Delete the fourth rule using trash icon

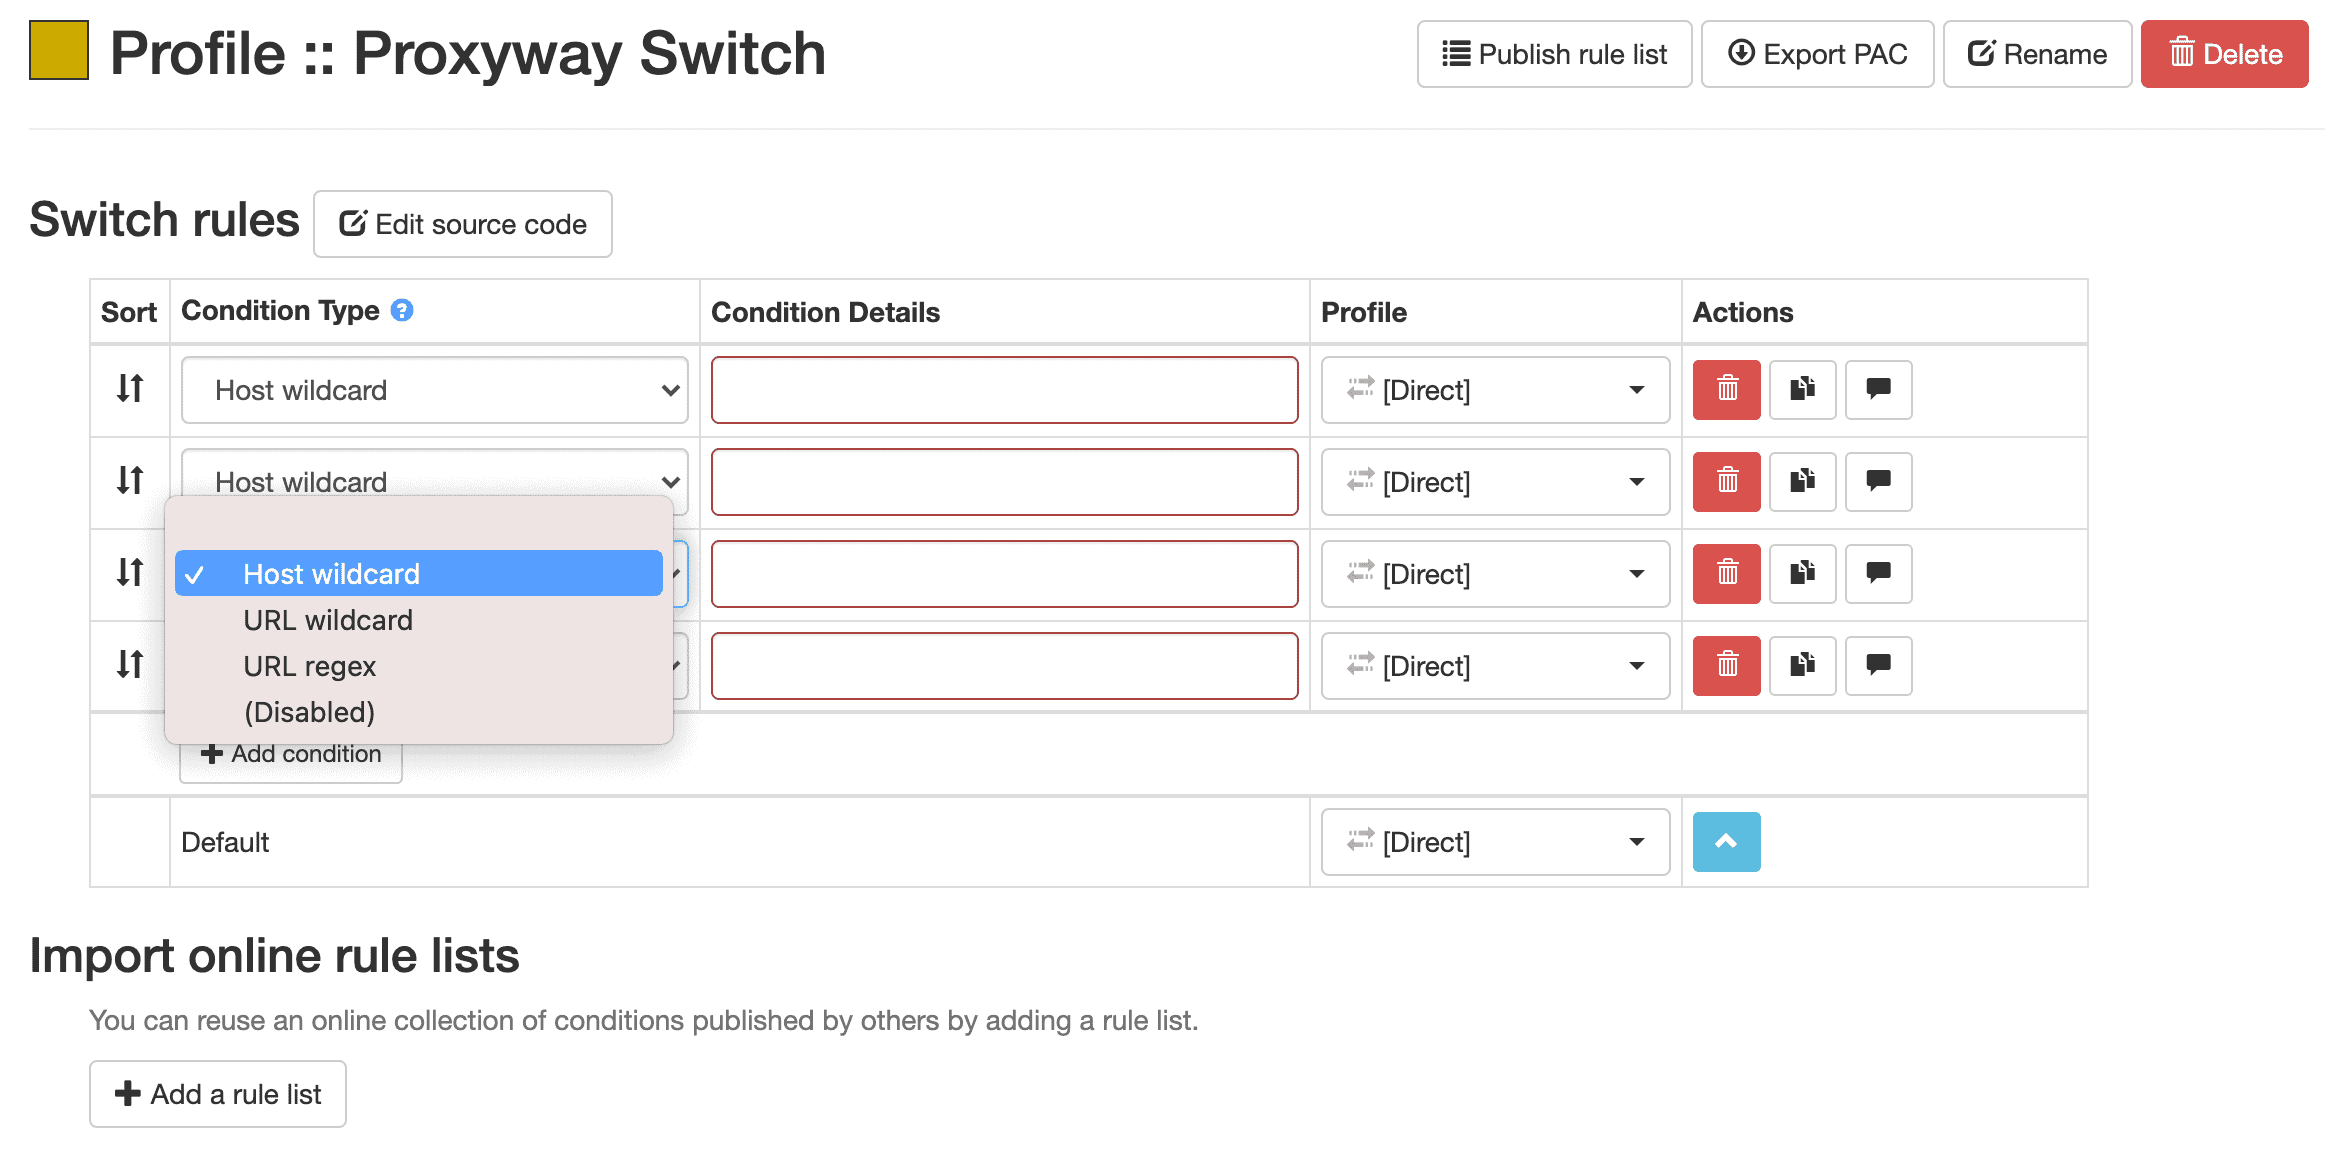1727,666
